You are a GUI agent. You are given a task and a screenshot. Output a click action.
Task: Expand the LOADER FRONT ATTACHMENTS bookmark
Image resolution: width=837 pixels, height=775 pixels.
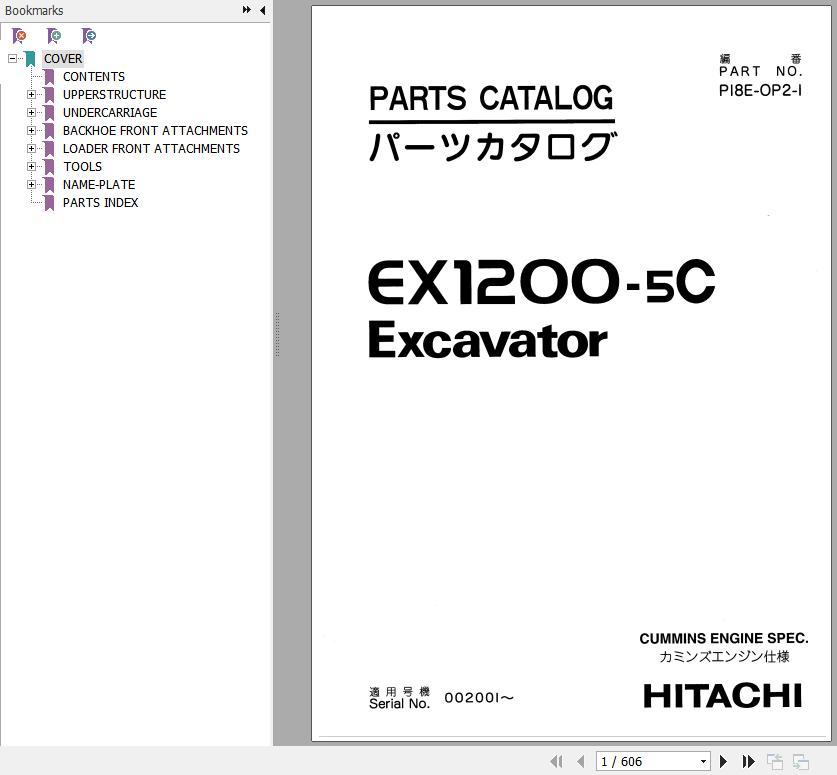point(31,148)
